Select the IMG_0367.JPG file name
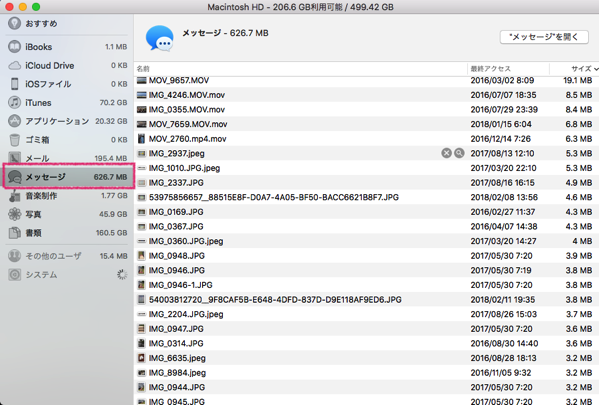Screen dimensions: 599x405 176,227
